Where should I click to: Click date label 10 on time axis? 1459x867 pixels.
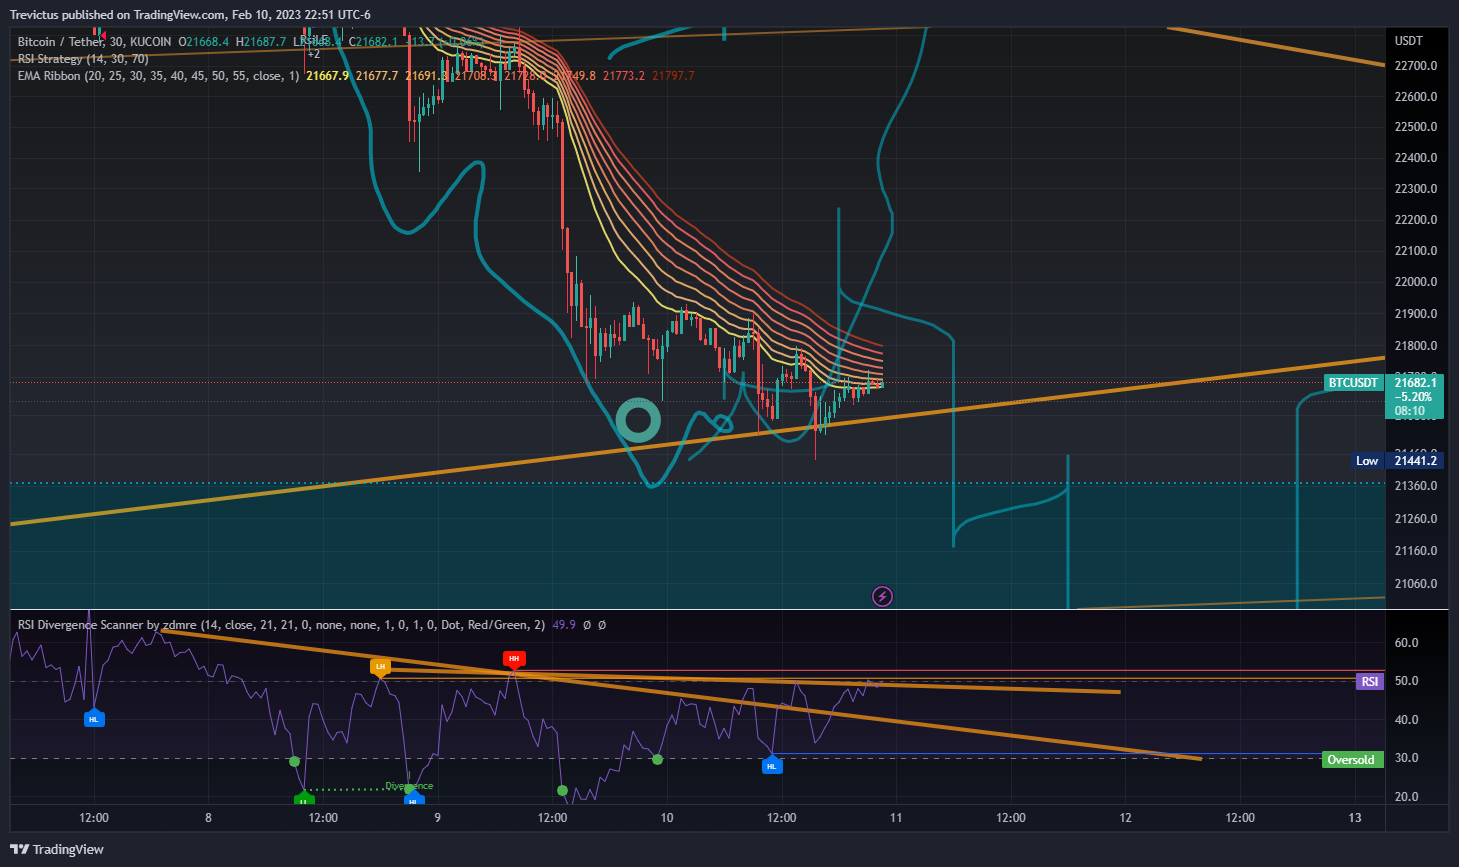667,818
